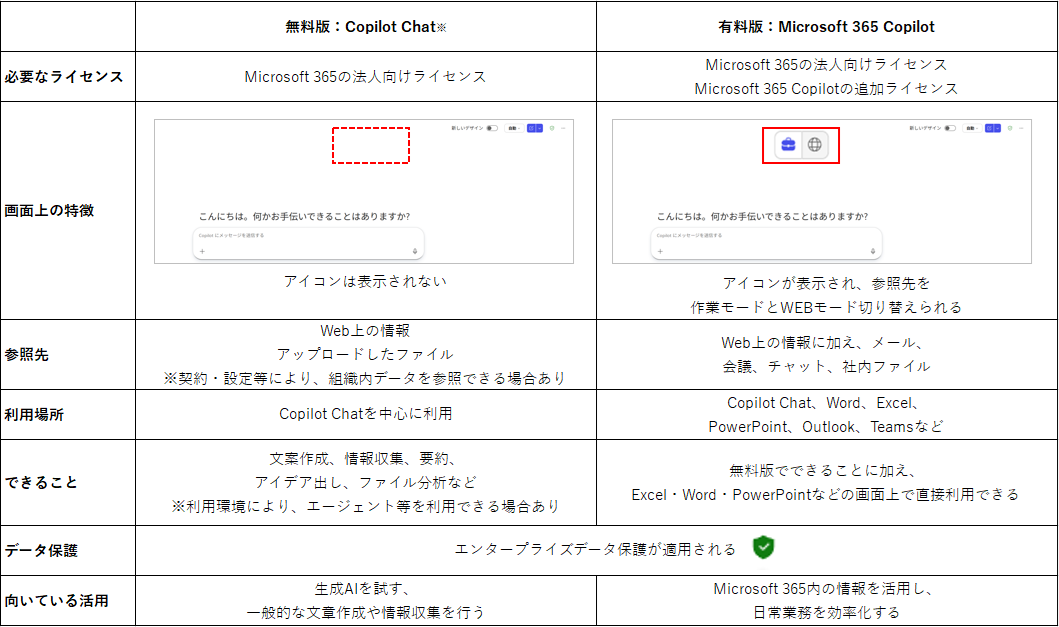
Task: Click the row label データ保護
Action: point(41,551)
